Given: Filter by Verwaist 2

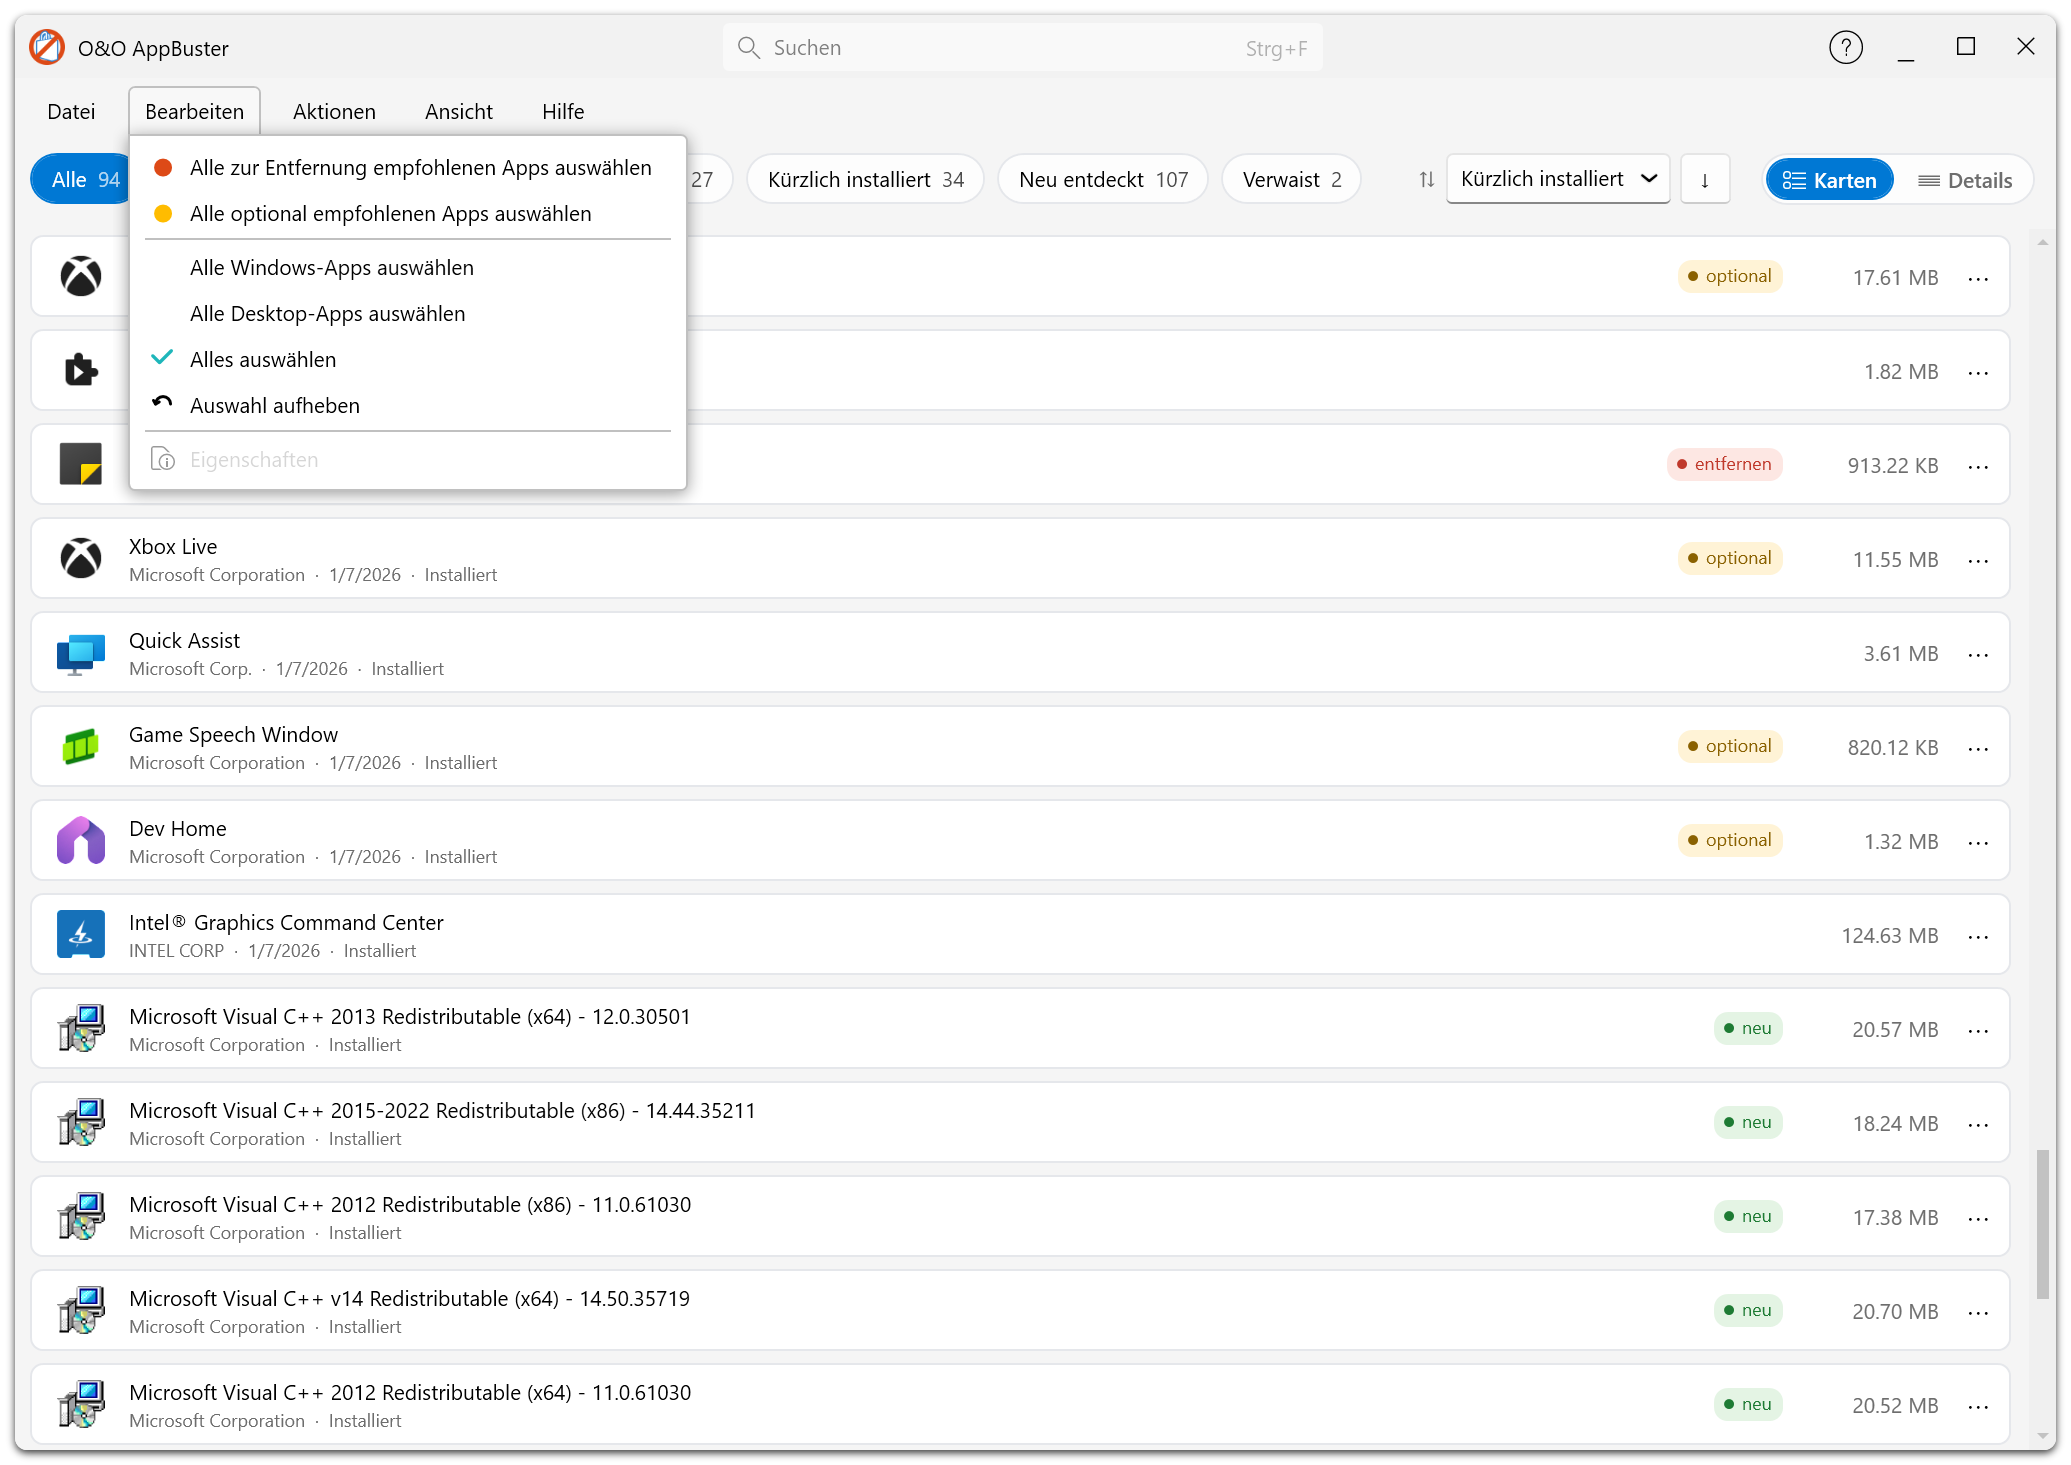Looking at the screenshot, I should click(x=1291, y=180).
